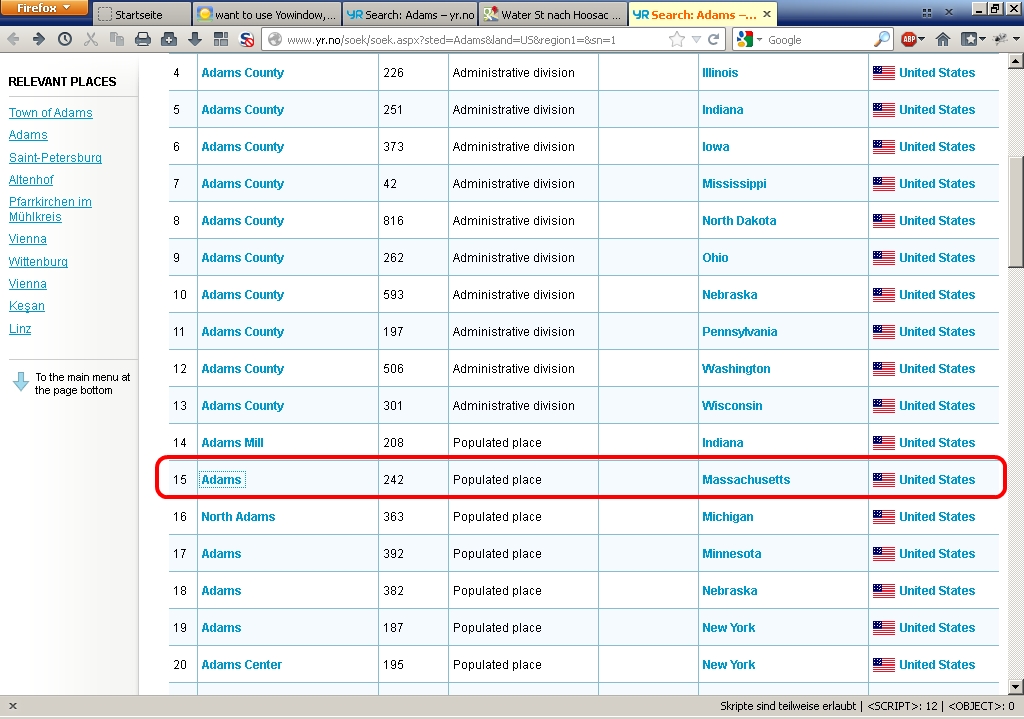This screenshot has height=719, width=1024.
Task: Expand the Google search engine dropdown
Action: (x=759, y=39)
